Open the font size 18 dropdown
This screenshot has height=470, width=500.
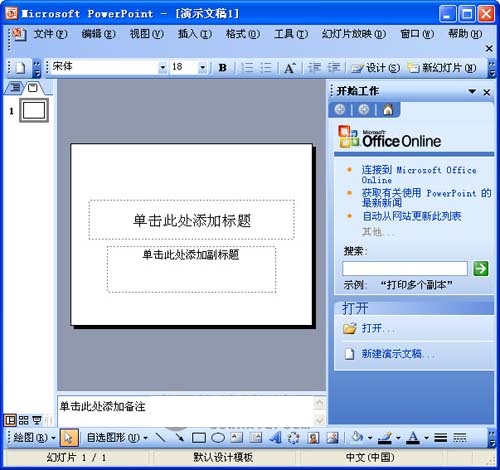[202, 68]
